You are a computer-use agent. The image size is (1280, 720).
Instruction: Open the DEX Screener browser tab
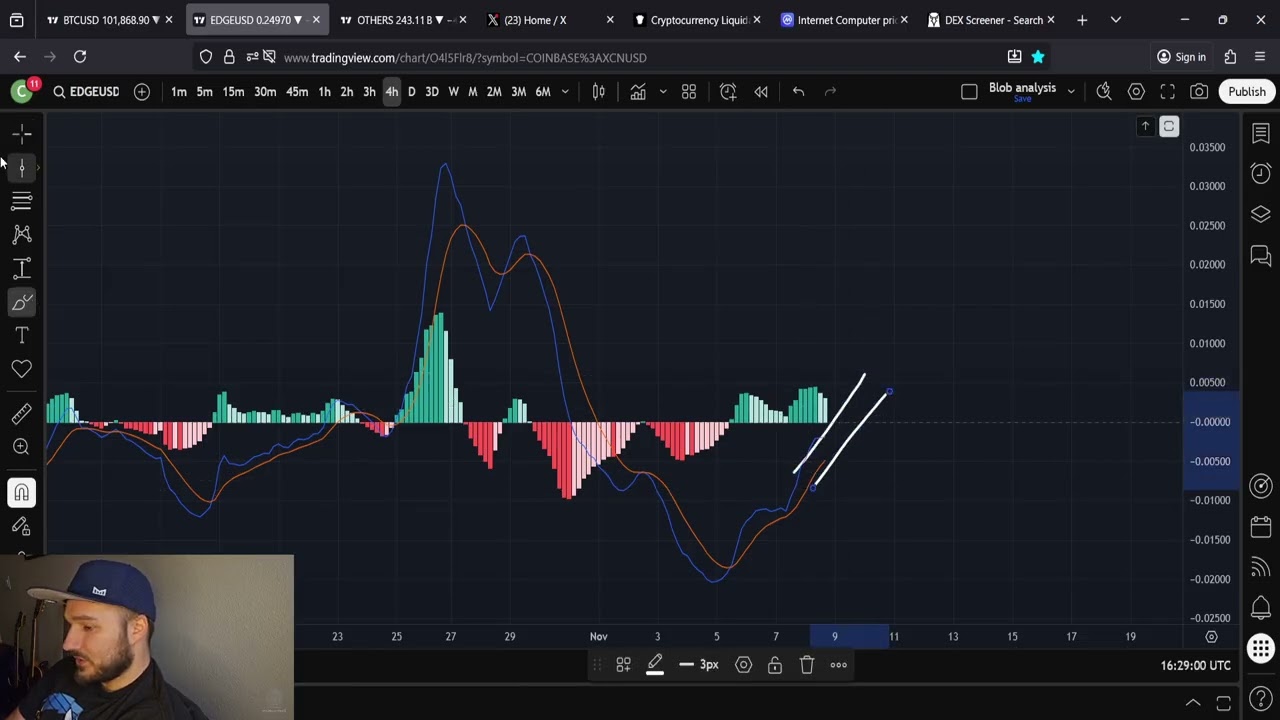(993, 20)
